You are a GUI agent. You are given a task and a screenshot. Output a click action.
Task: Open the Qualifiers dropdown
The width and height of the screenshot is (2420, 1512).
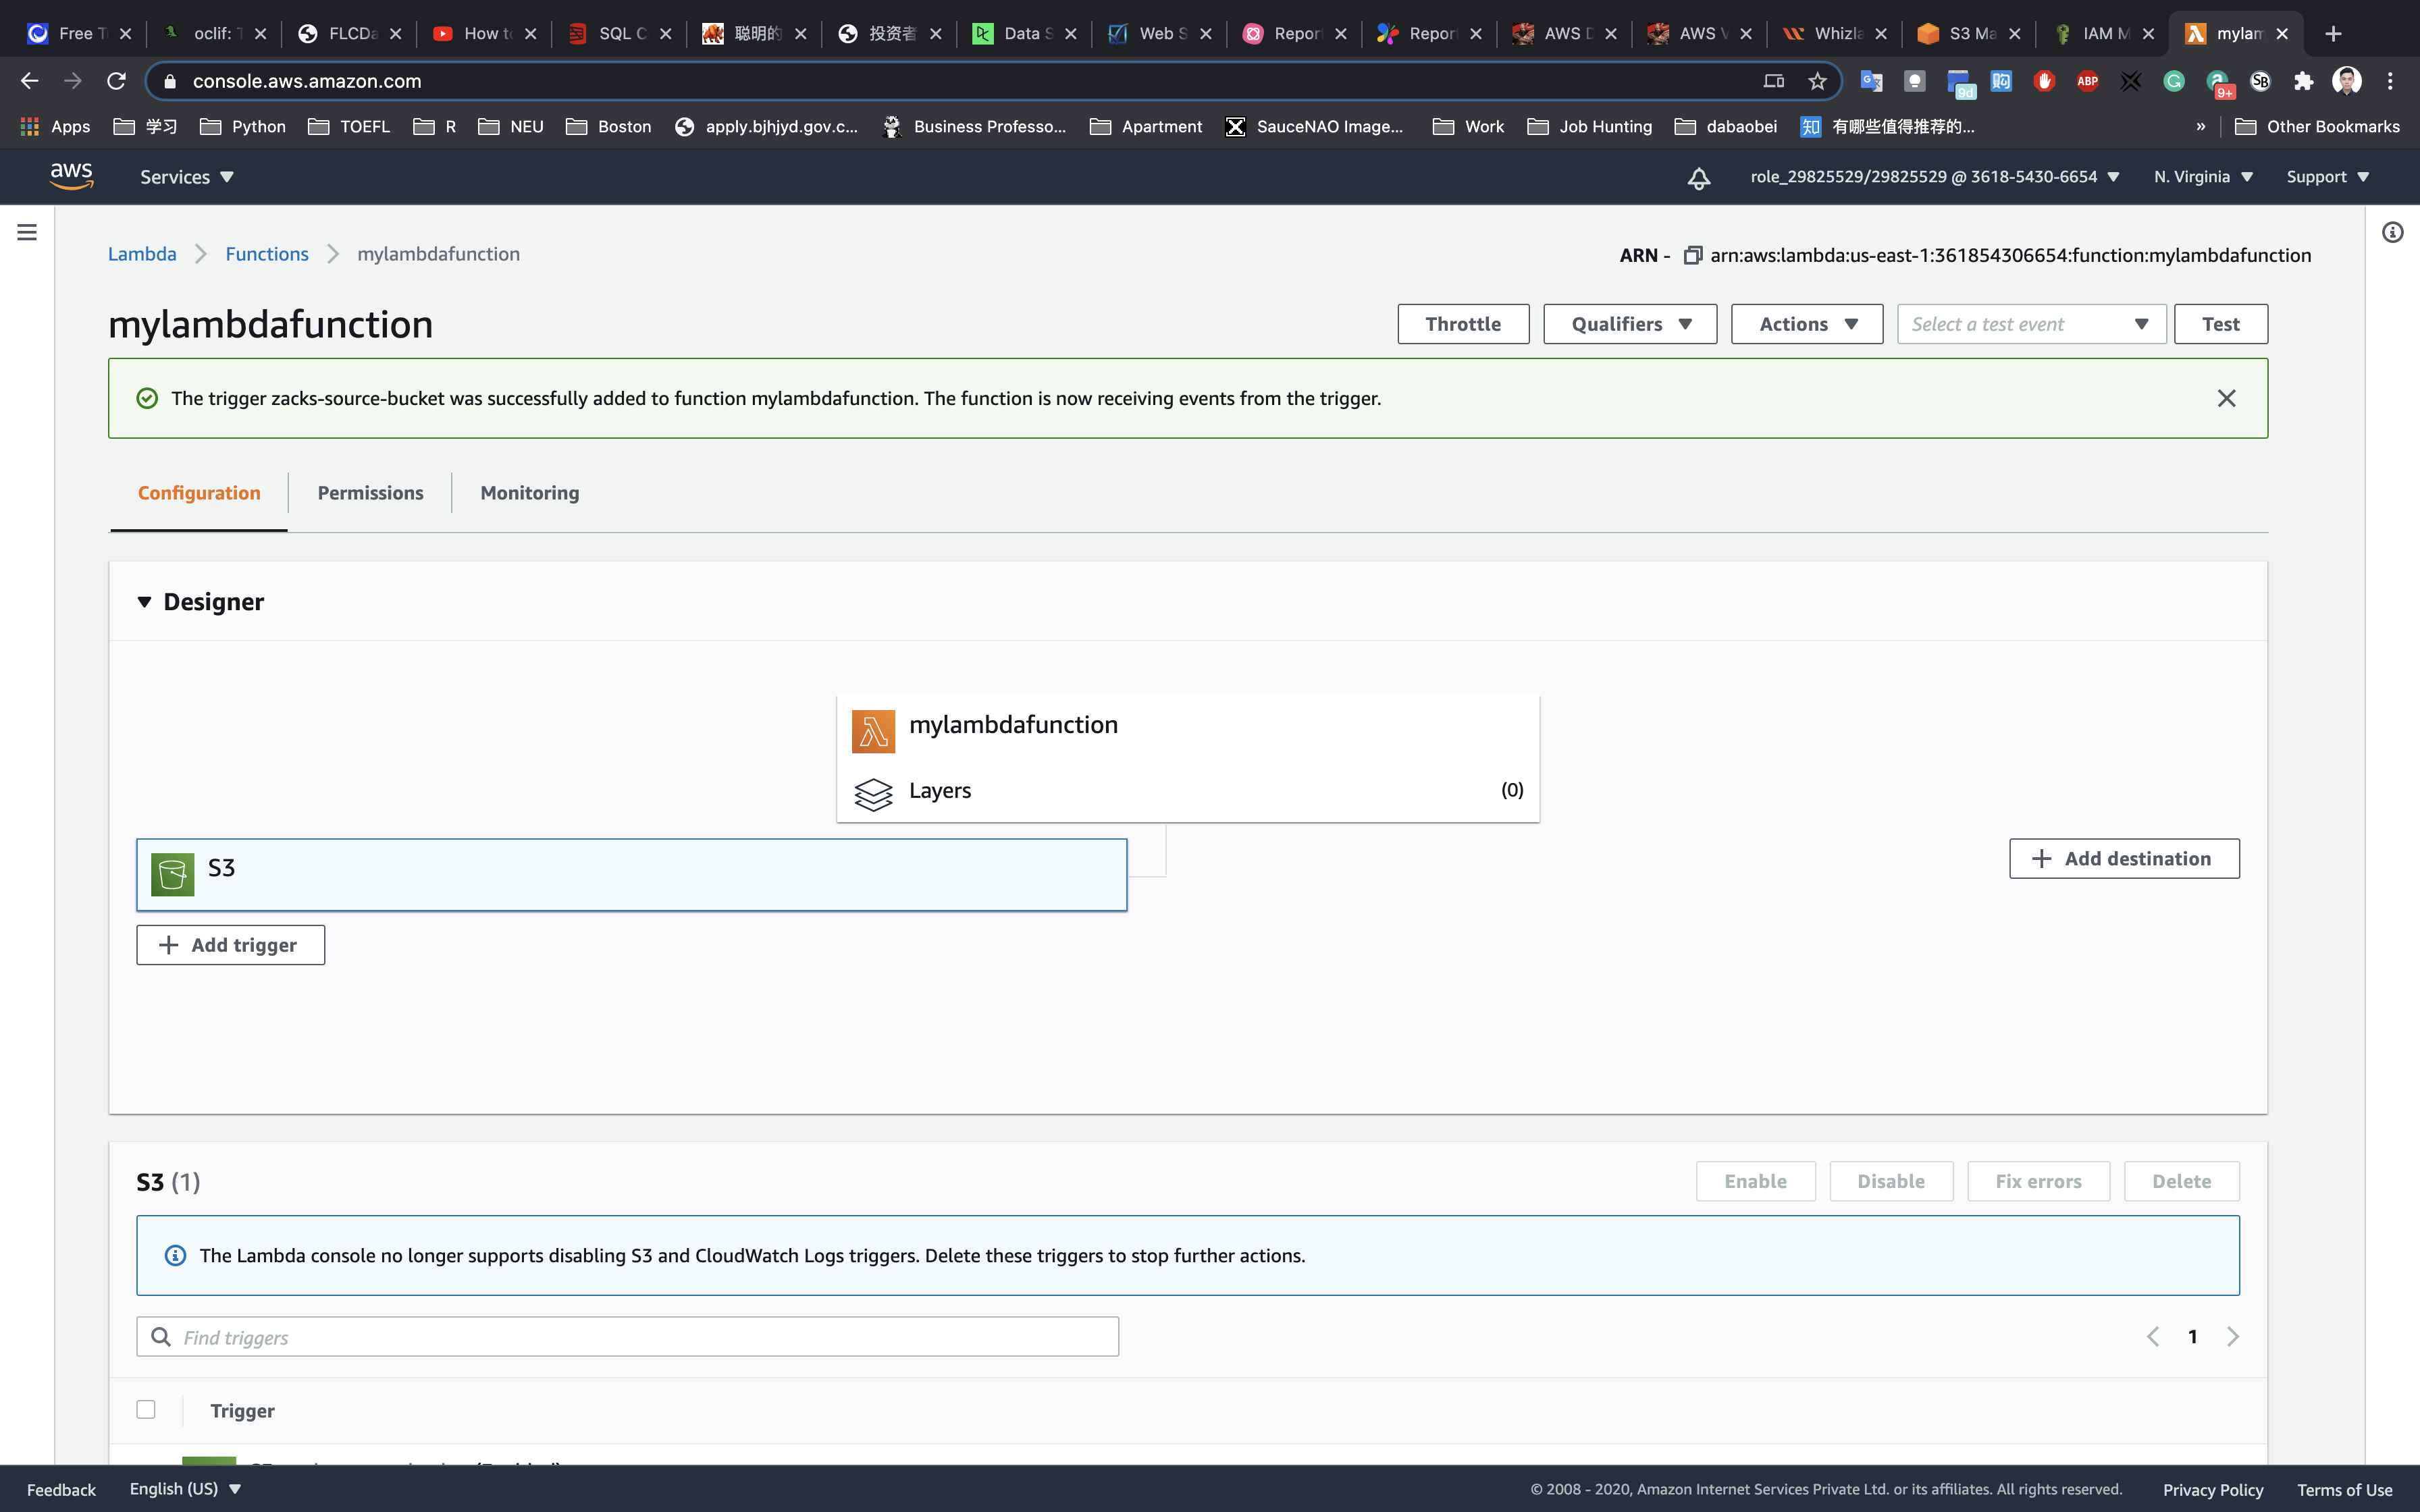pyautogui.click(x=1629, y=324)
